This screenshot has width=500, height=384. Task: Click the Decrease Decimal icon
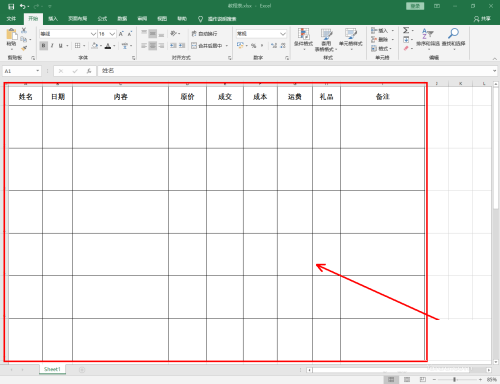[x=283, y=46]
